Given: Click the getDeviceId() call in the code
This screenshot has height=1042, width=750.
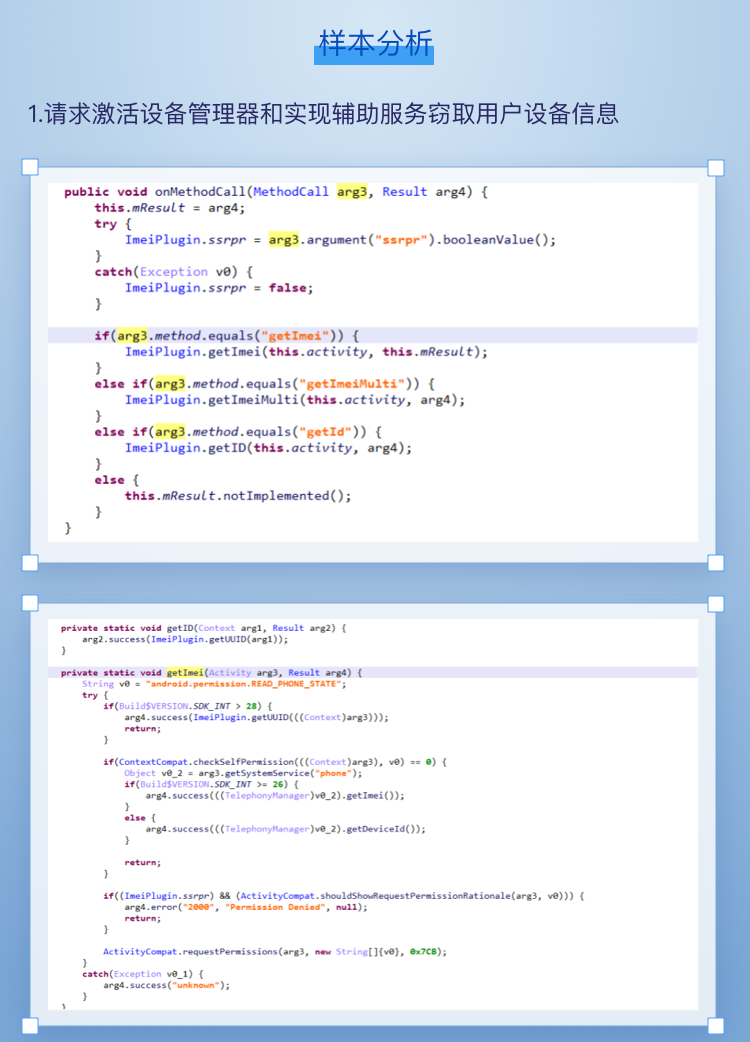Looking at the screenshot, I should [x=386, y=829].
